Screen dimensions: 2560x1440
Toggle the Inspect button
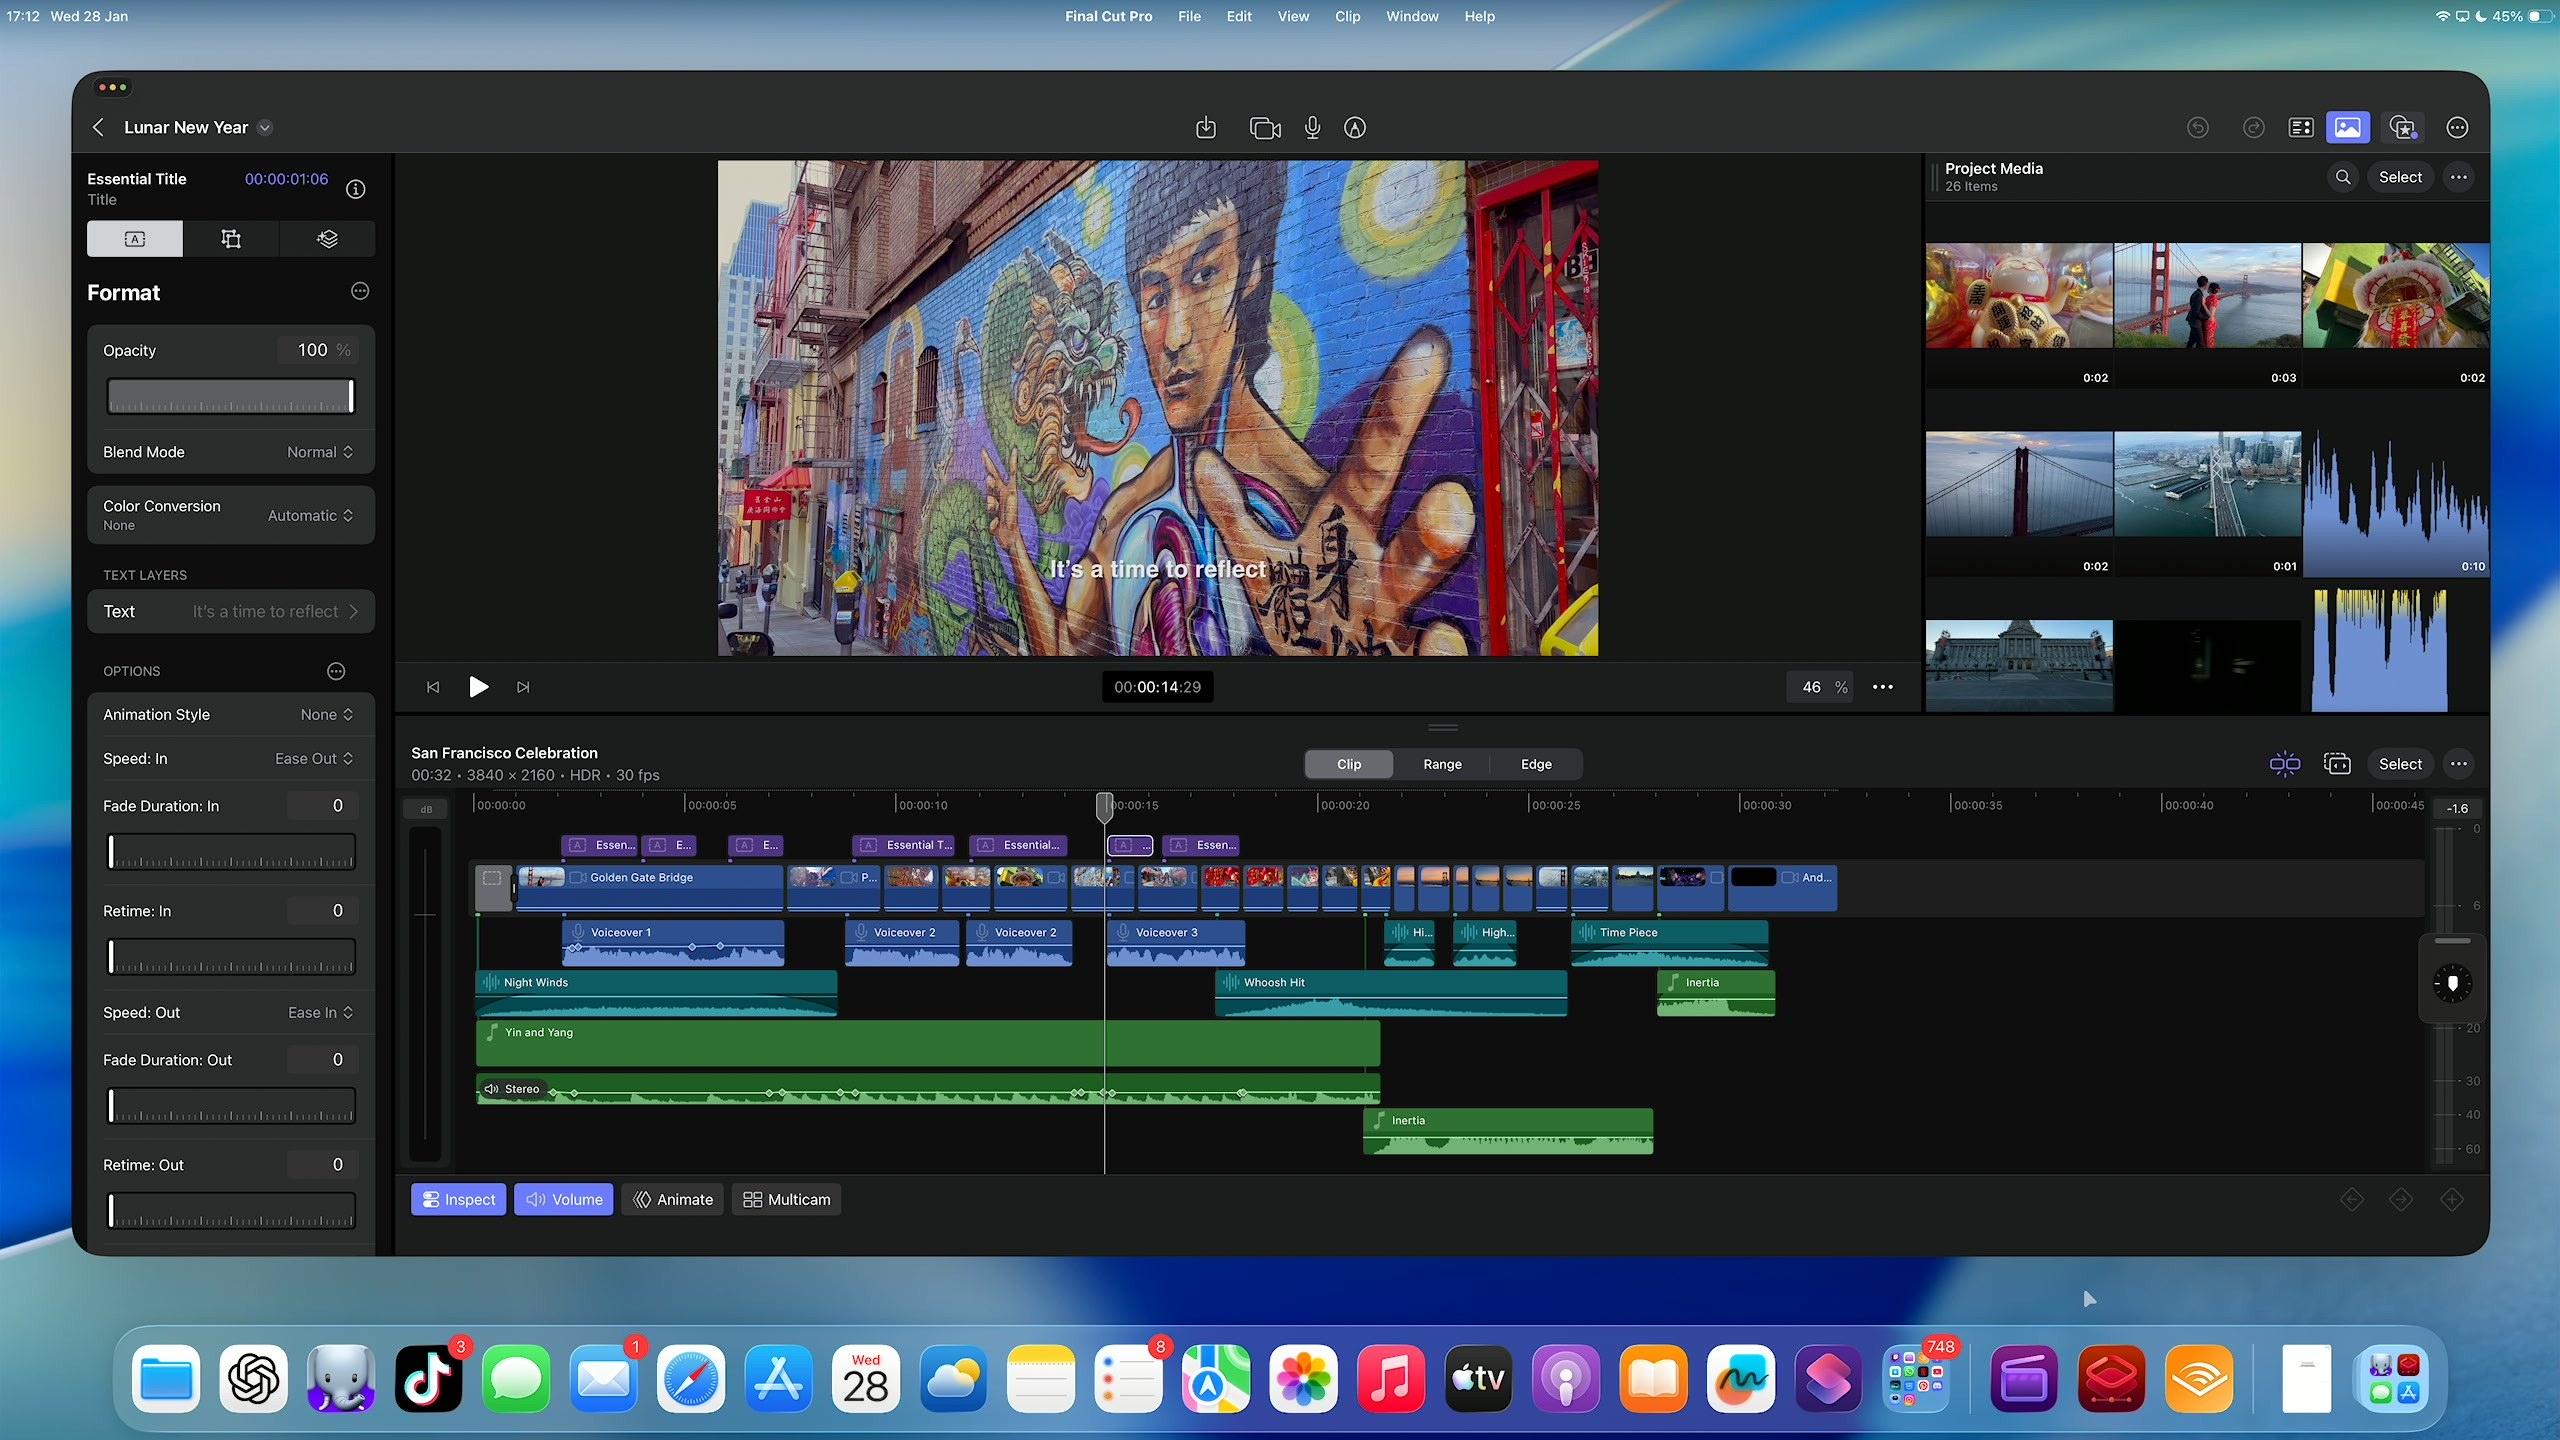point(458,1199)
